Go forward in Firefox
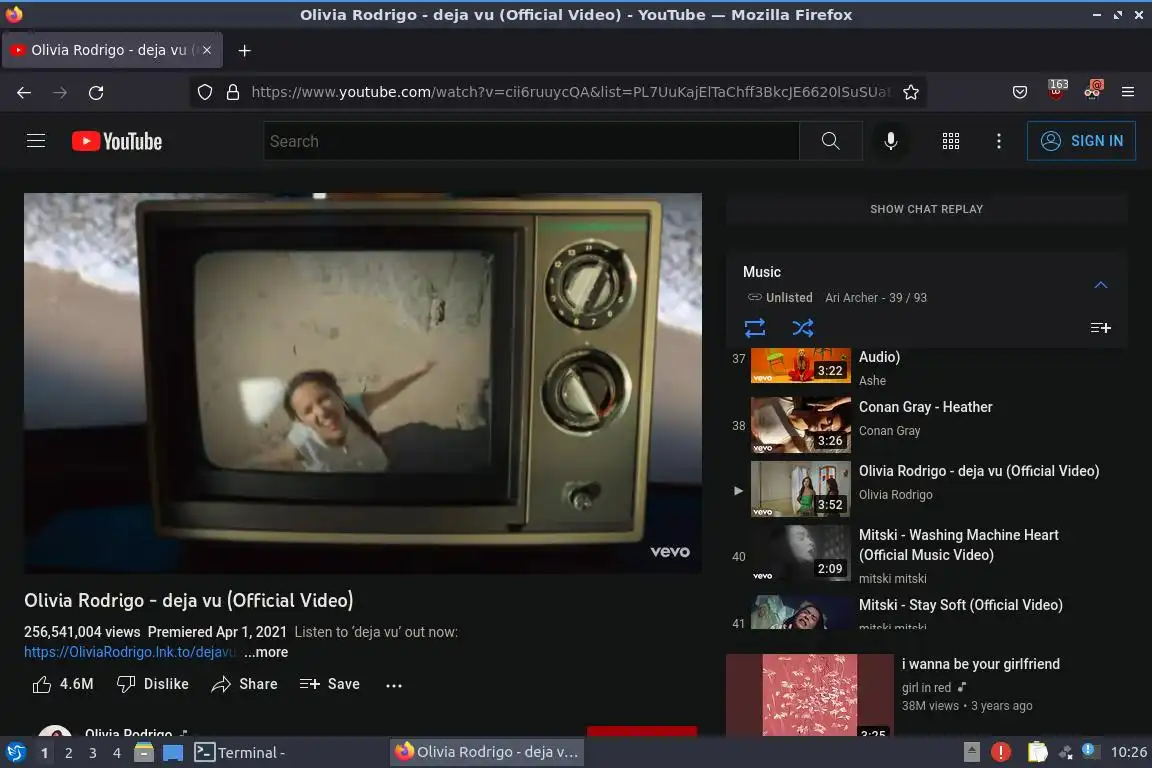The height and width of the screenshot is (768, 1152). (x=60, y=93)
